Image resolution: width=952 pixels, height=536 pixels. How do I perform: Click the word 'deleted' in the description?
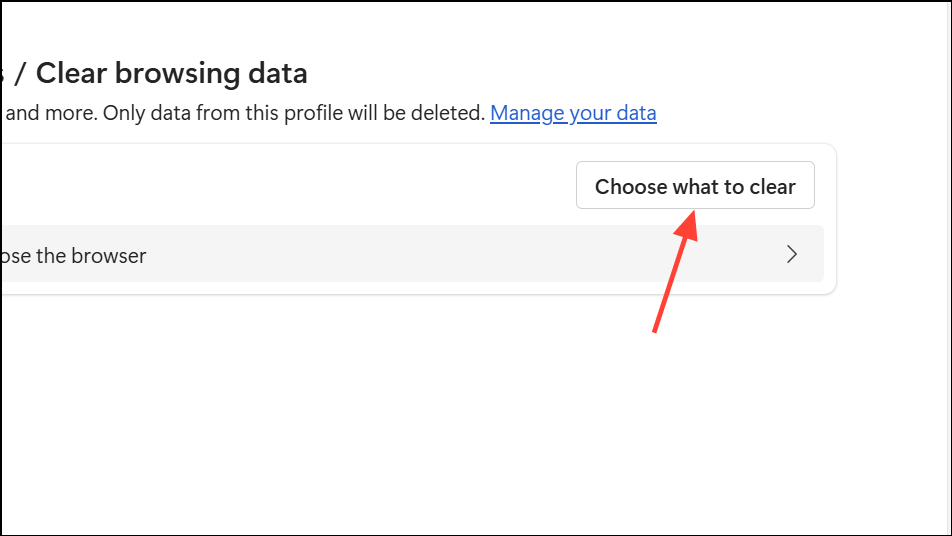[450, 113]
